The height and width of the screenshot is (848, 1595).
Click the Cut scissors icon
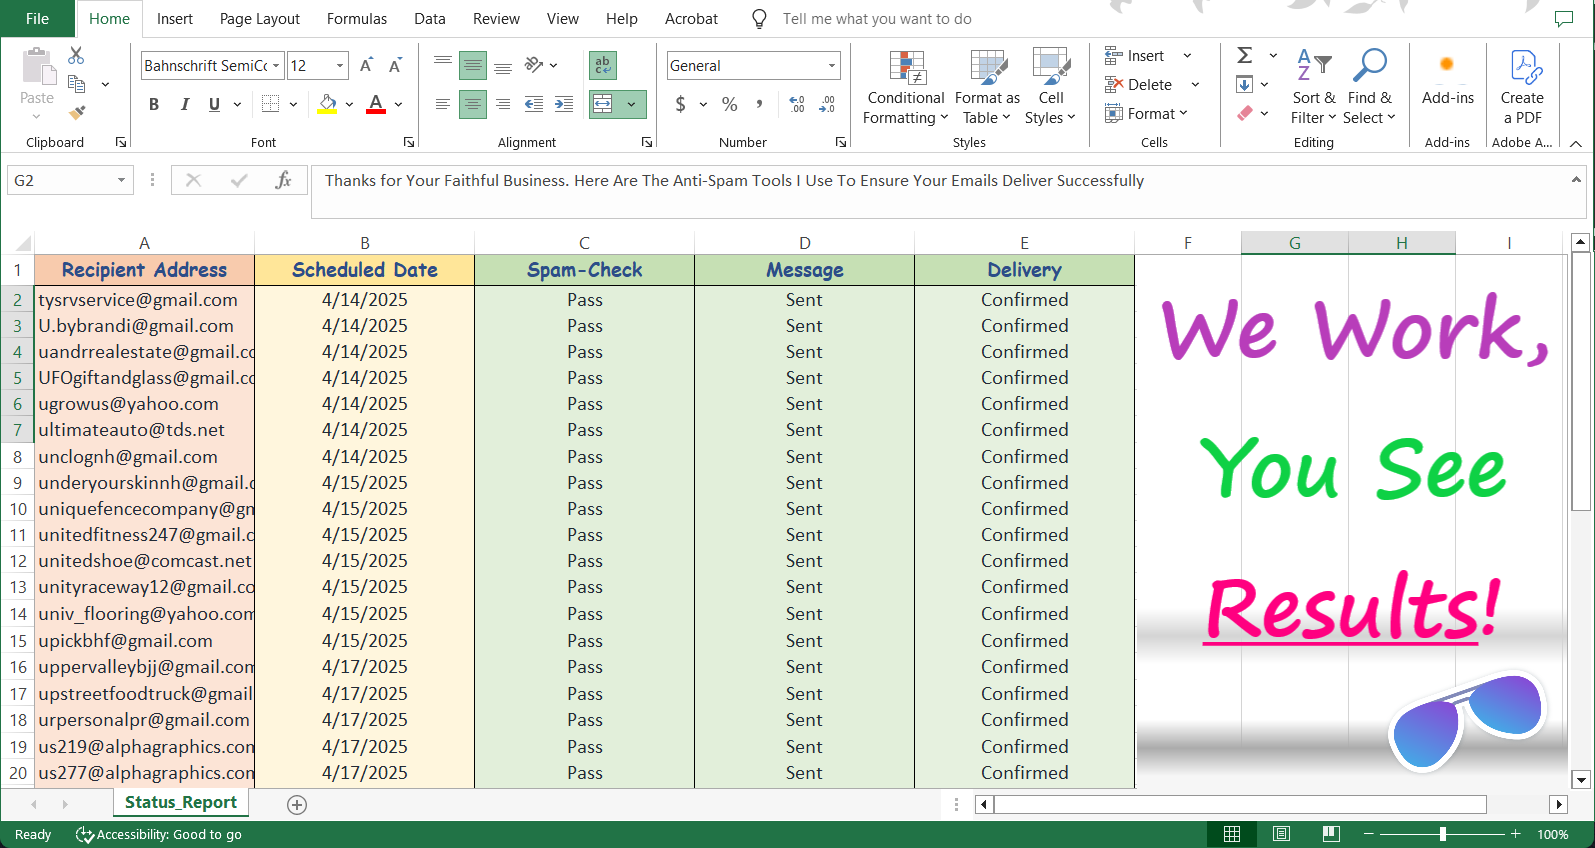[76, 56]
